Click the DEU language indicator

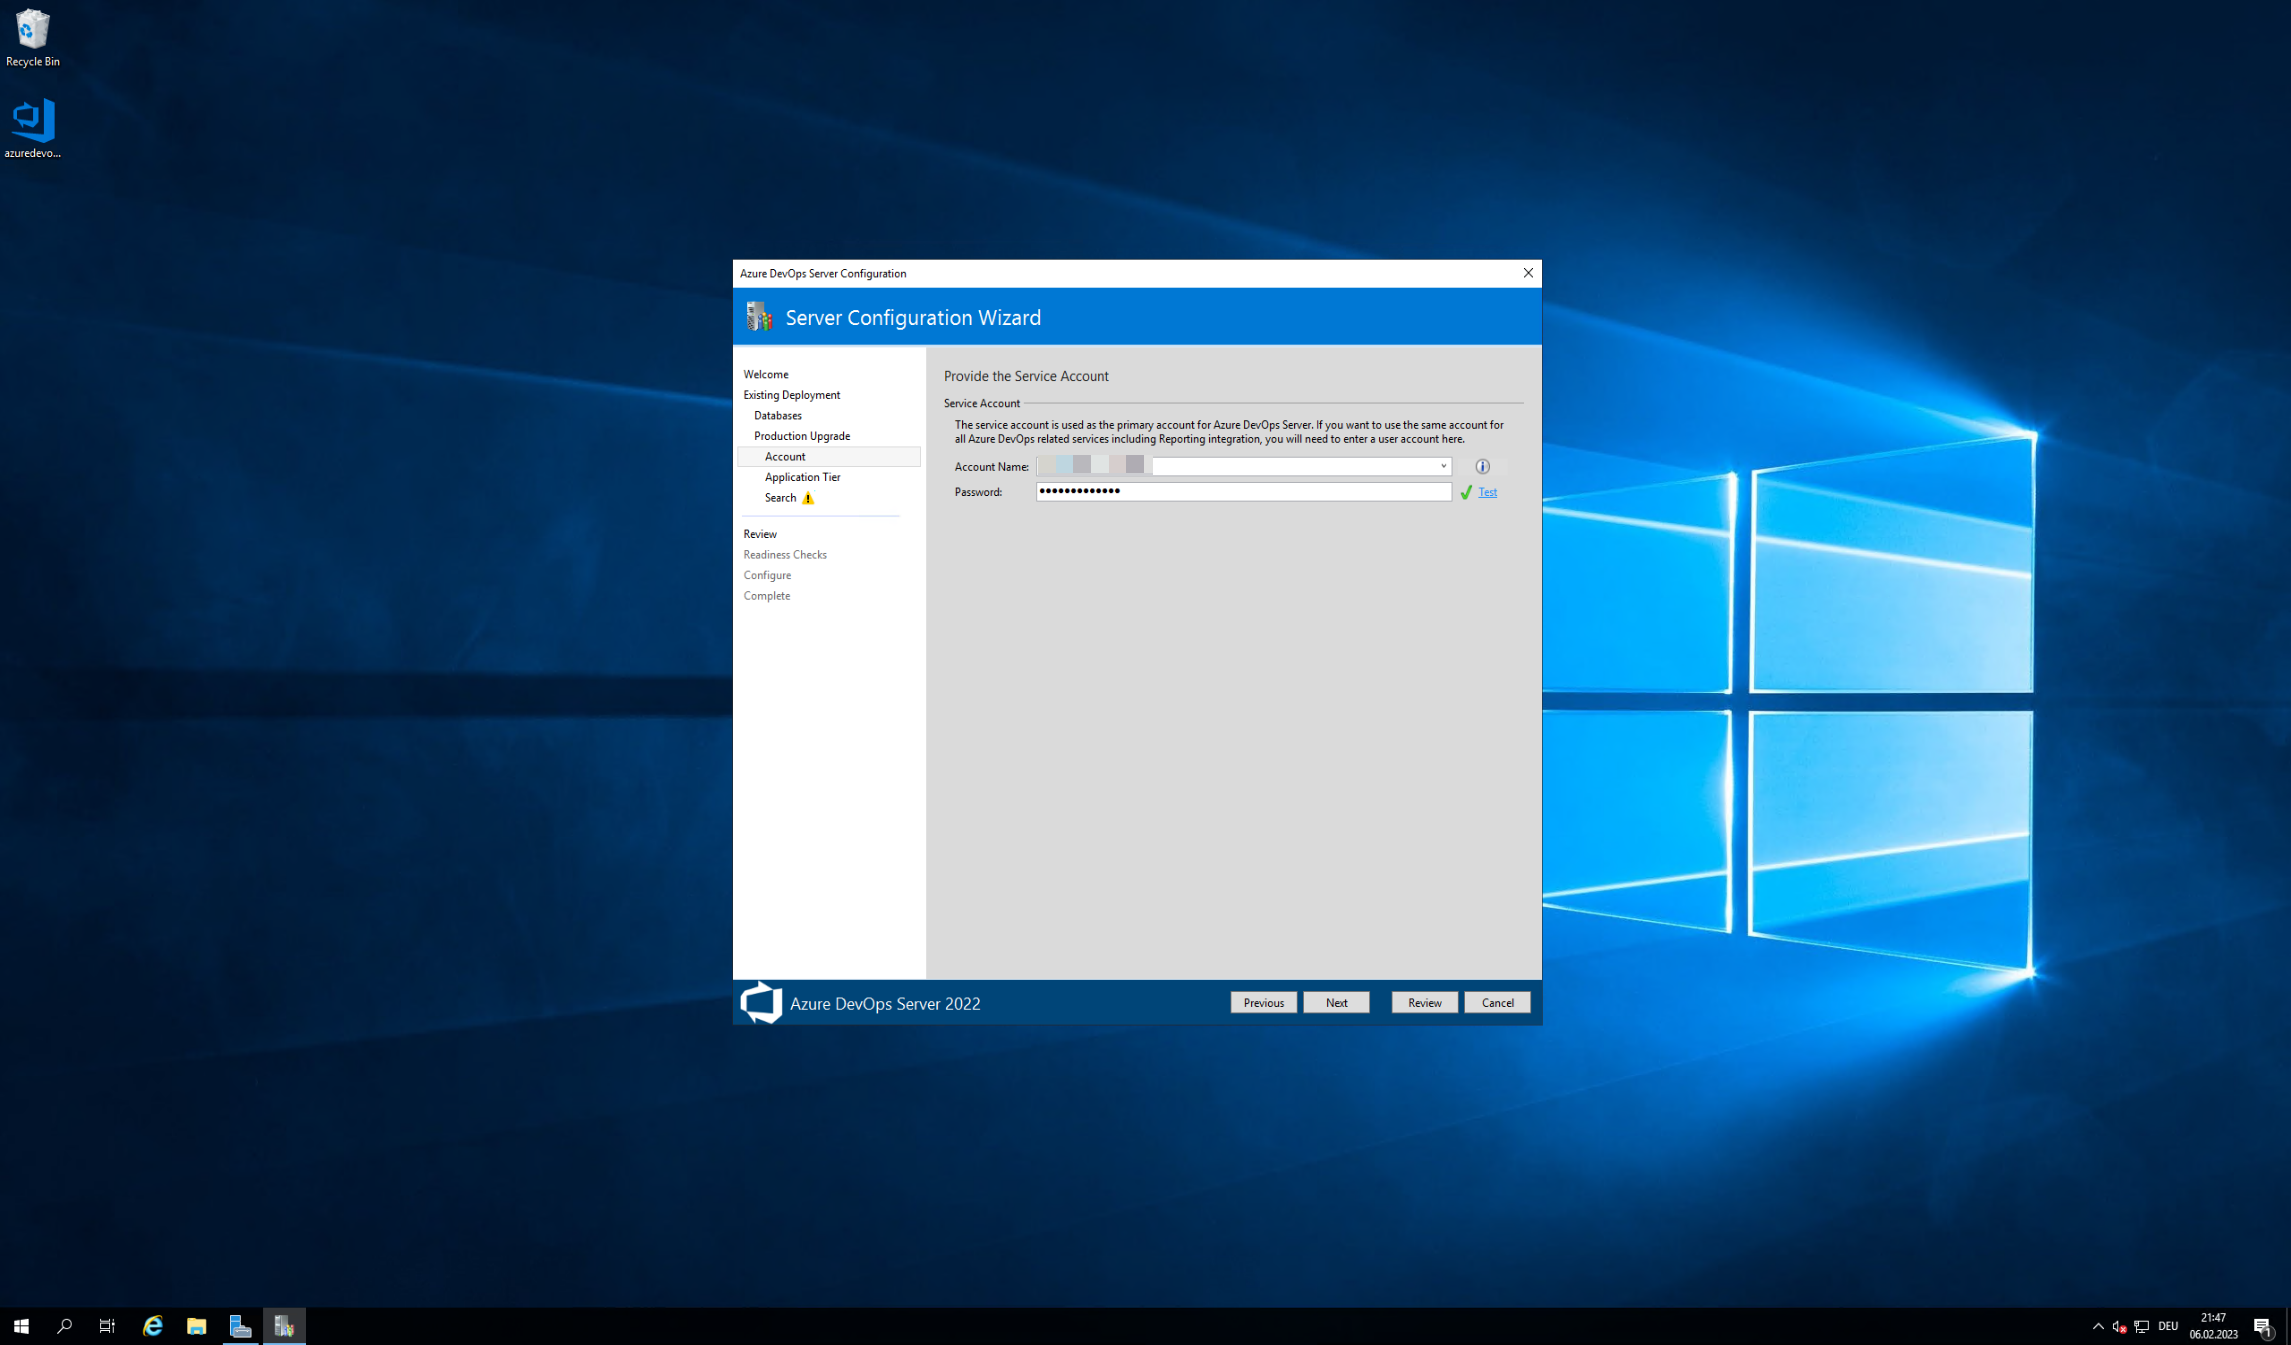[x=2168, y=1326]
